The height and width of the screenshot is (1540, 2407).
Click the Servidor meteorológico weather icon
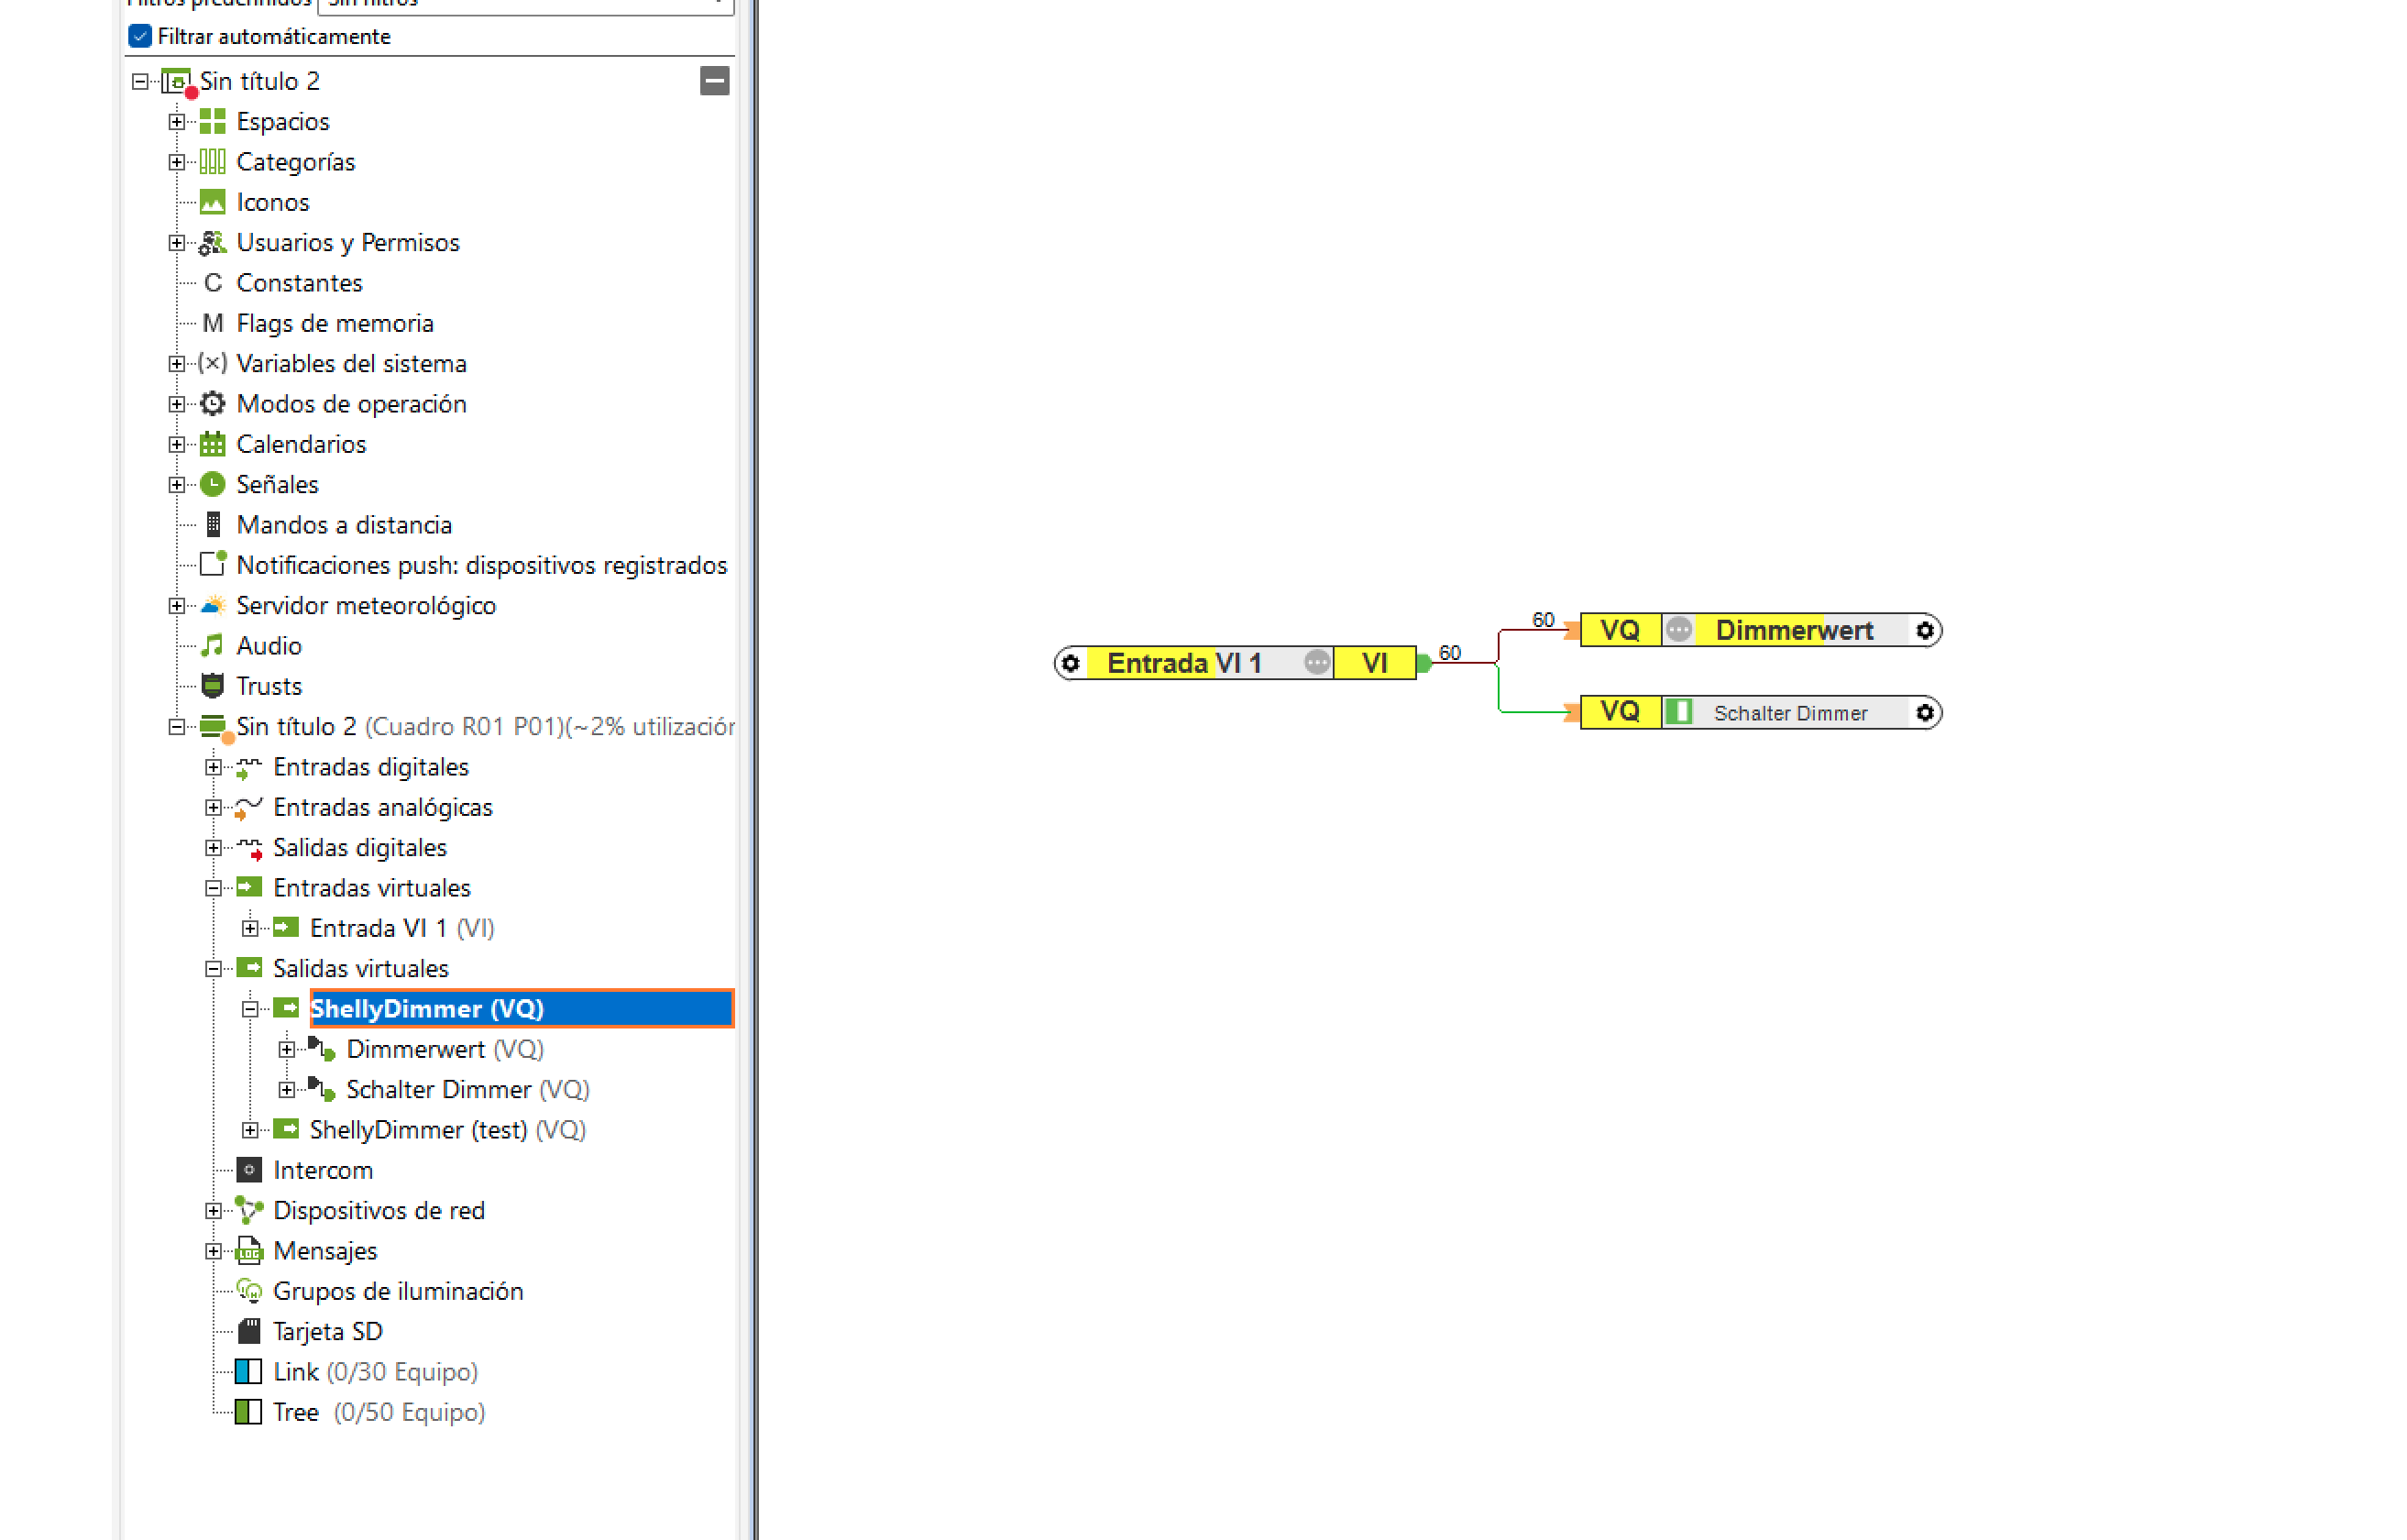pos(213,606)
